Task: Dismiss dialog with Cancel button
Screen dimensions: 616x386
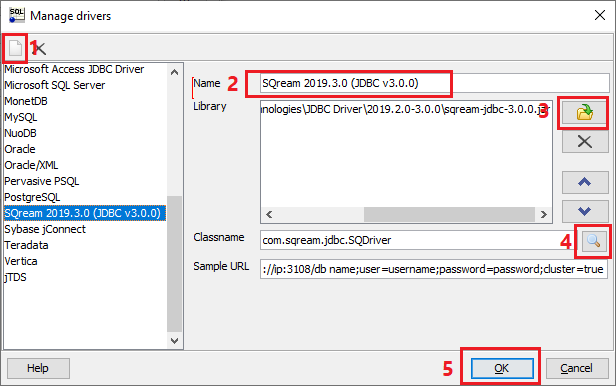Action: coord(576,368)
